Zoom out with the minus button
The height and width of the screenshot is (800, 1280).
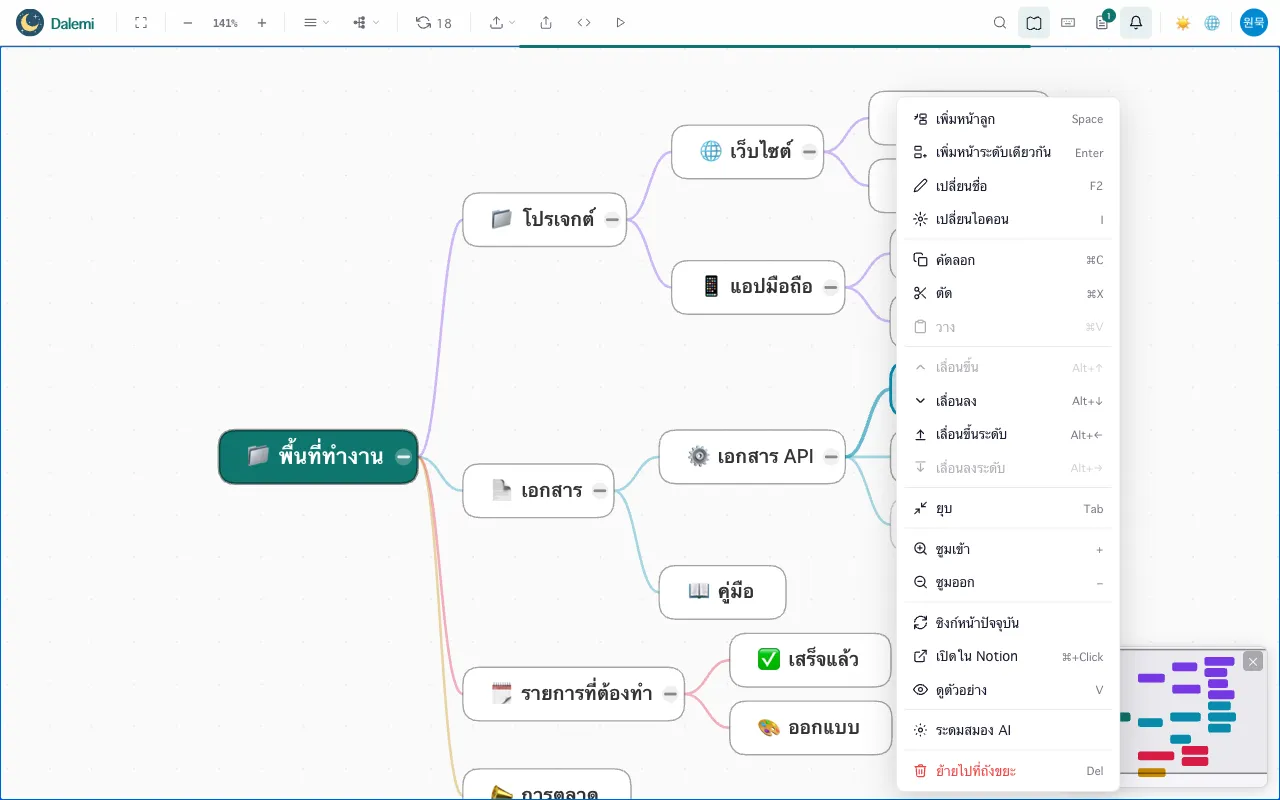pyautogui.click(x=187, y=22)
